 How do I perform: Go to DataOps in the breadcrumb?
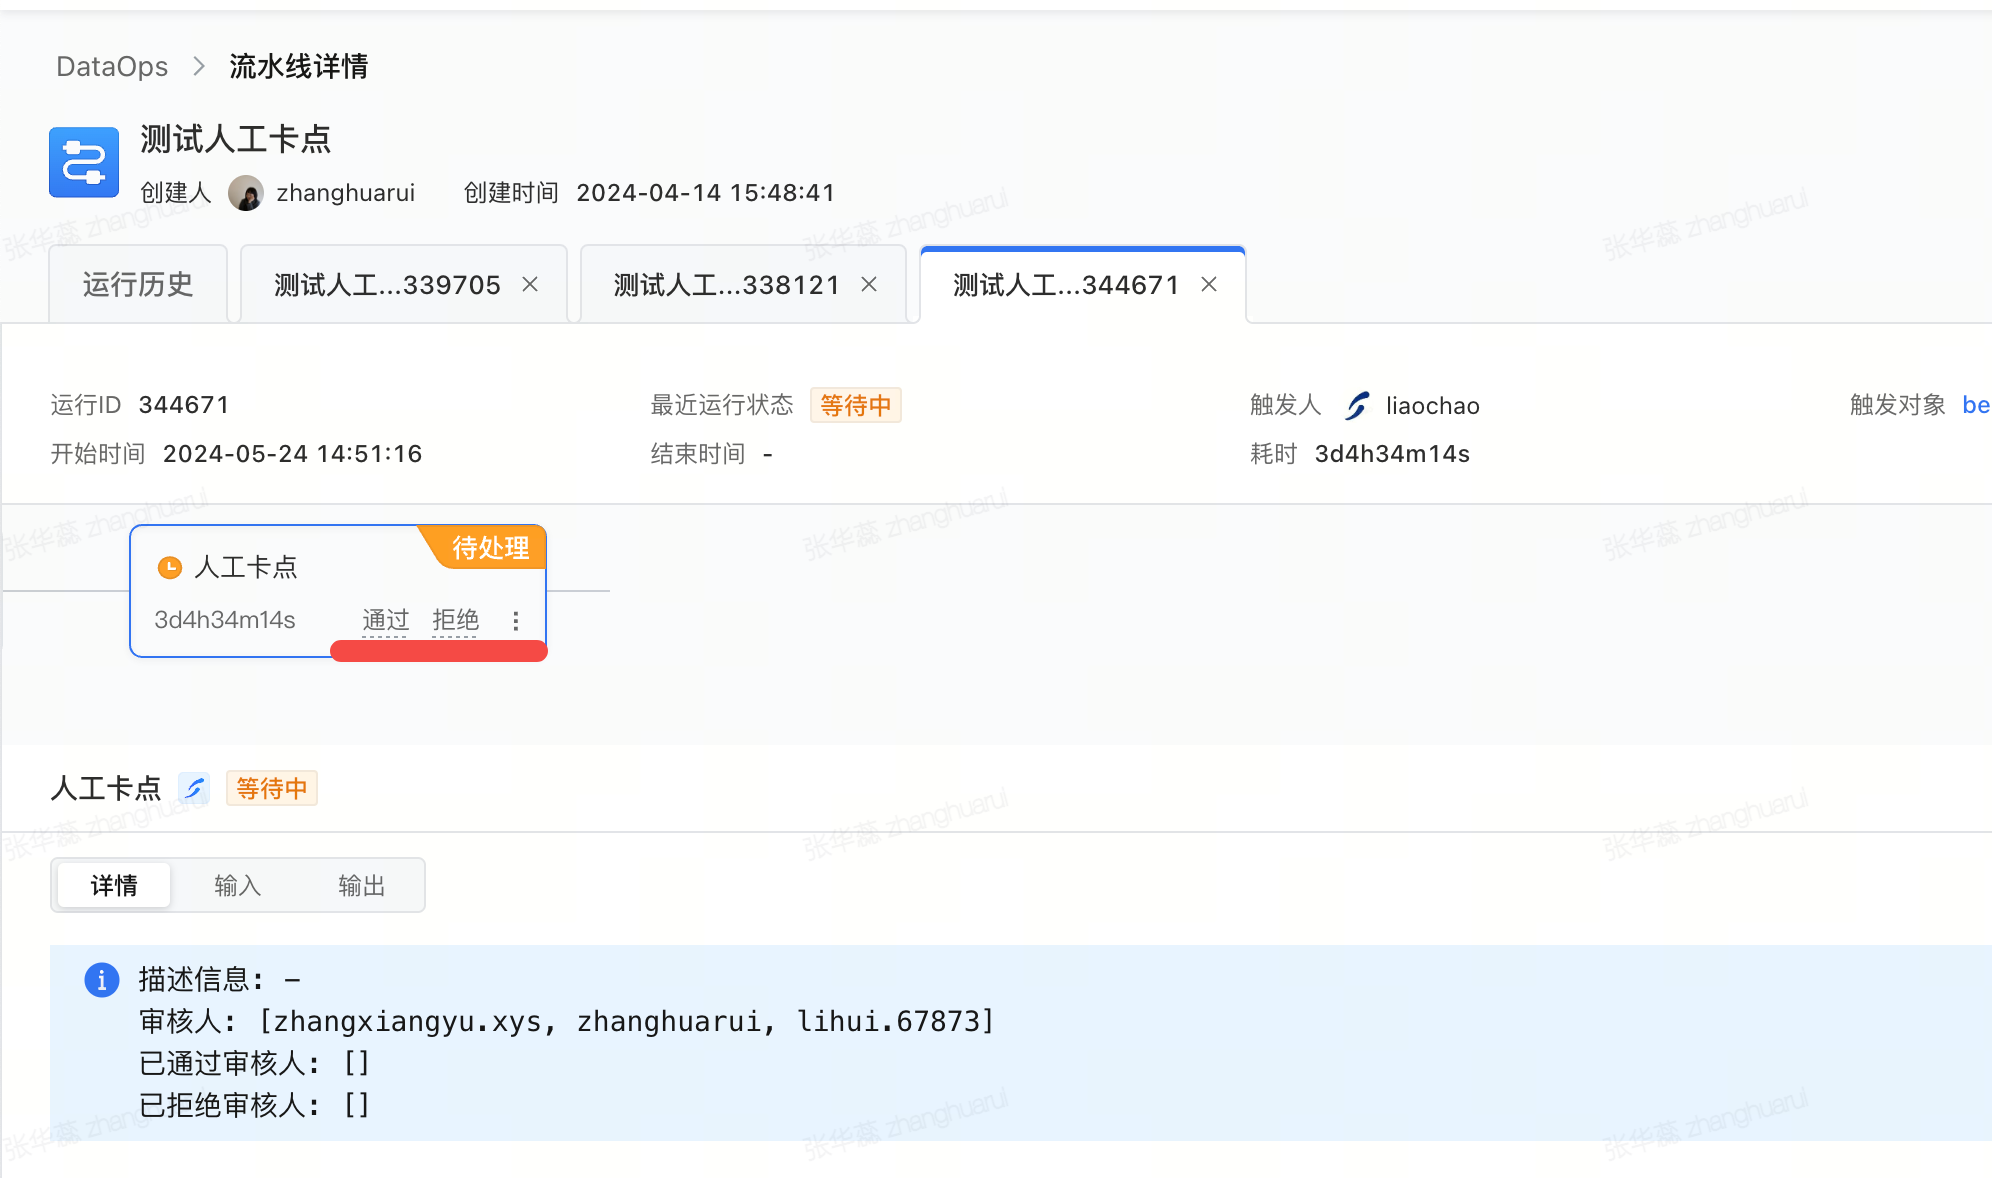click(112, 67)
